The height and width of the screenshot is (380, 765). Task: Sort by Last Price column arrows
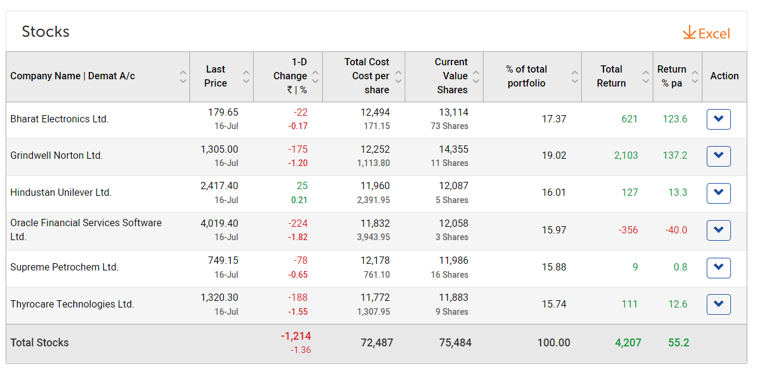coord(246,76)
